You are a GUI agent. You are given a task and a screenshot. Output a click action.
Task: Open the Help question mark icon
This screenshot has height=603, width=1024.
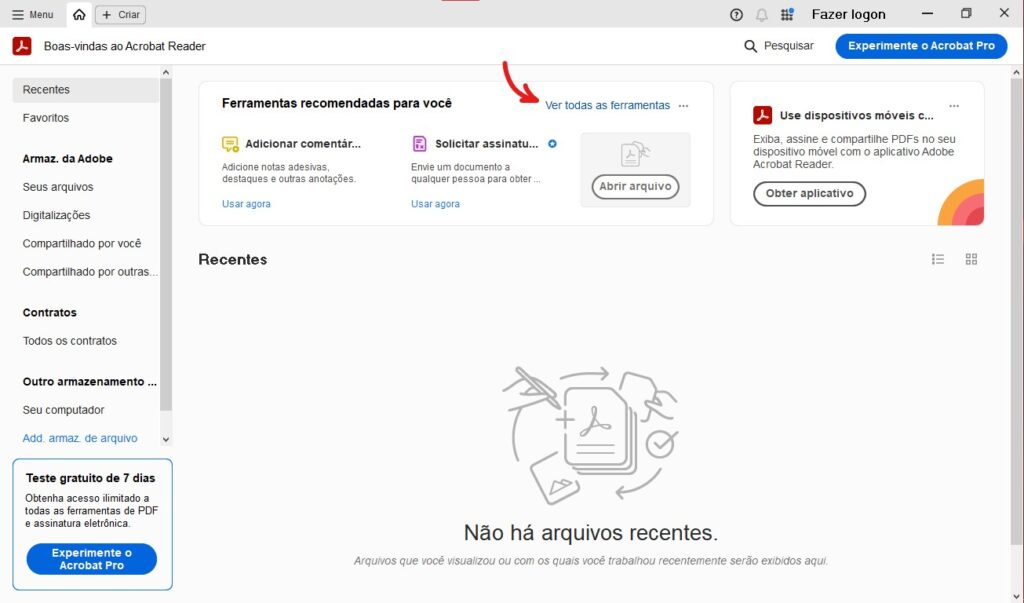[736, 14]
